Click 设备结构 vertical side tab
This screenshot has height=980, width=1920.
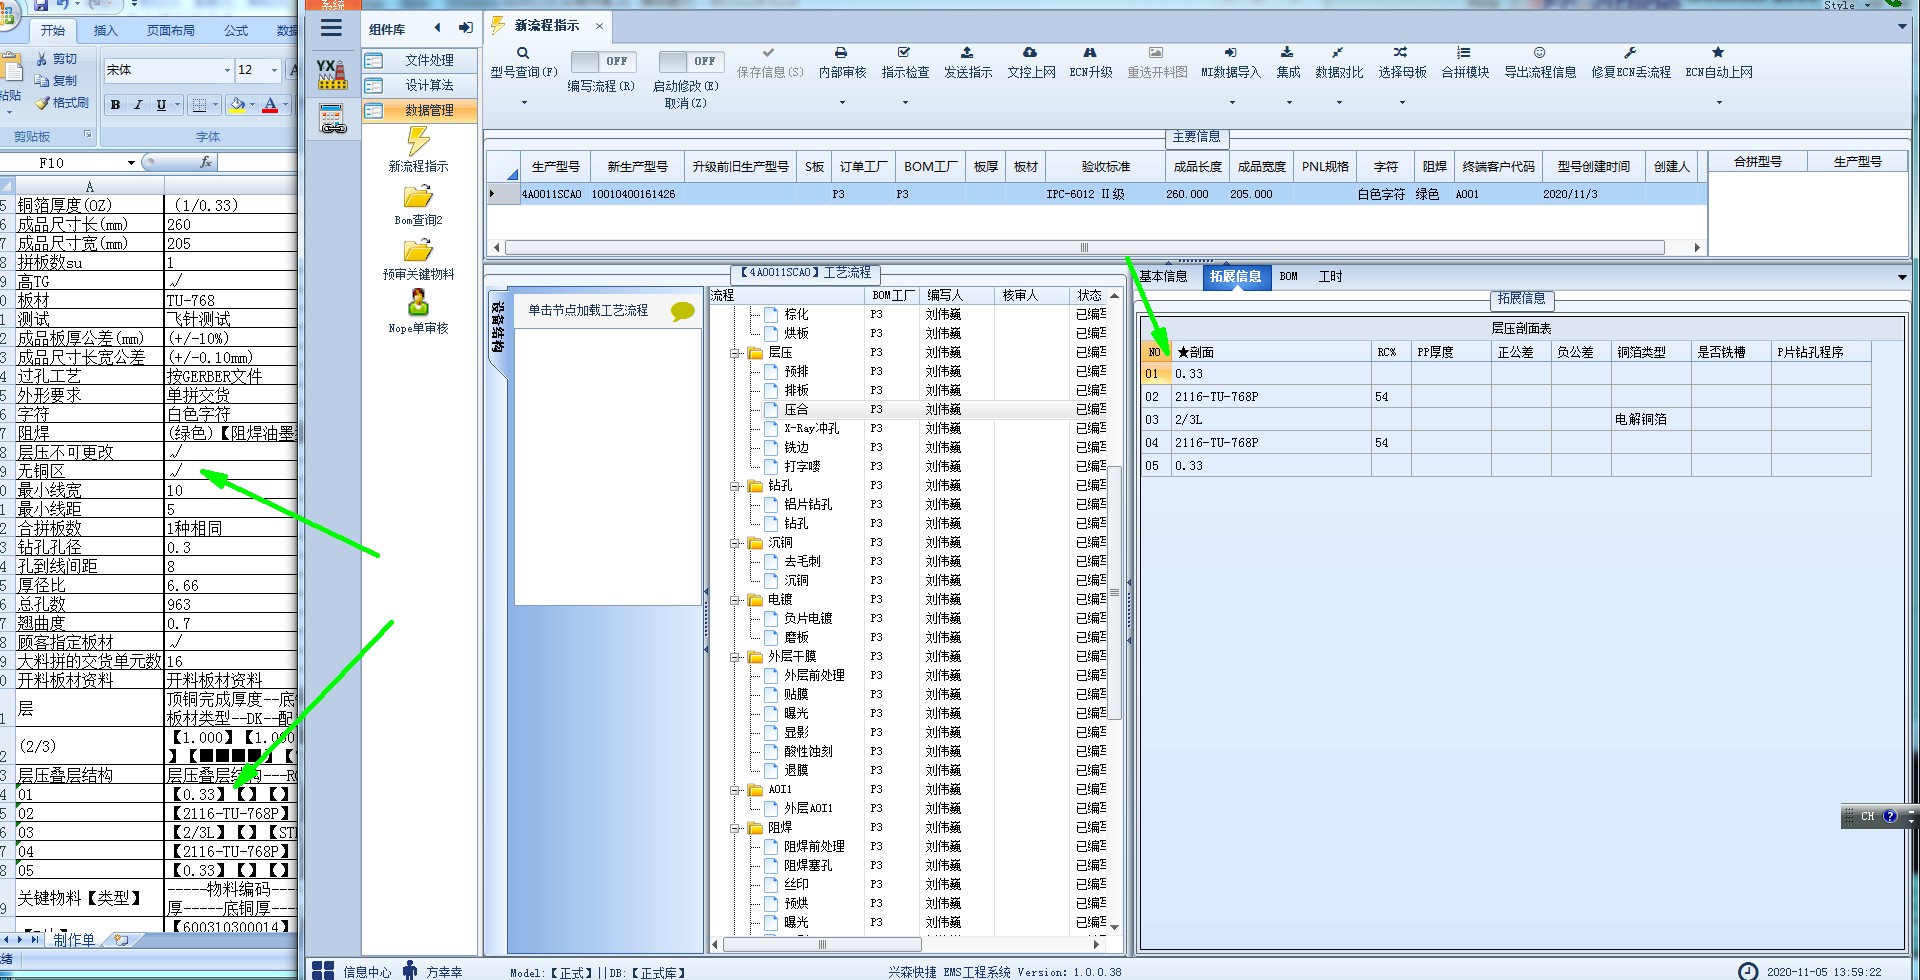(x=498, y=329)
